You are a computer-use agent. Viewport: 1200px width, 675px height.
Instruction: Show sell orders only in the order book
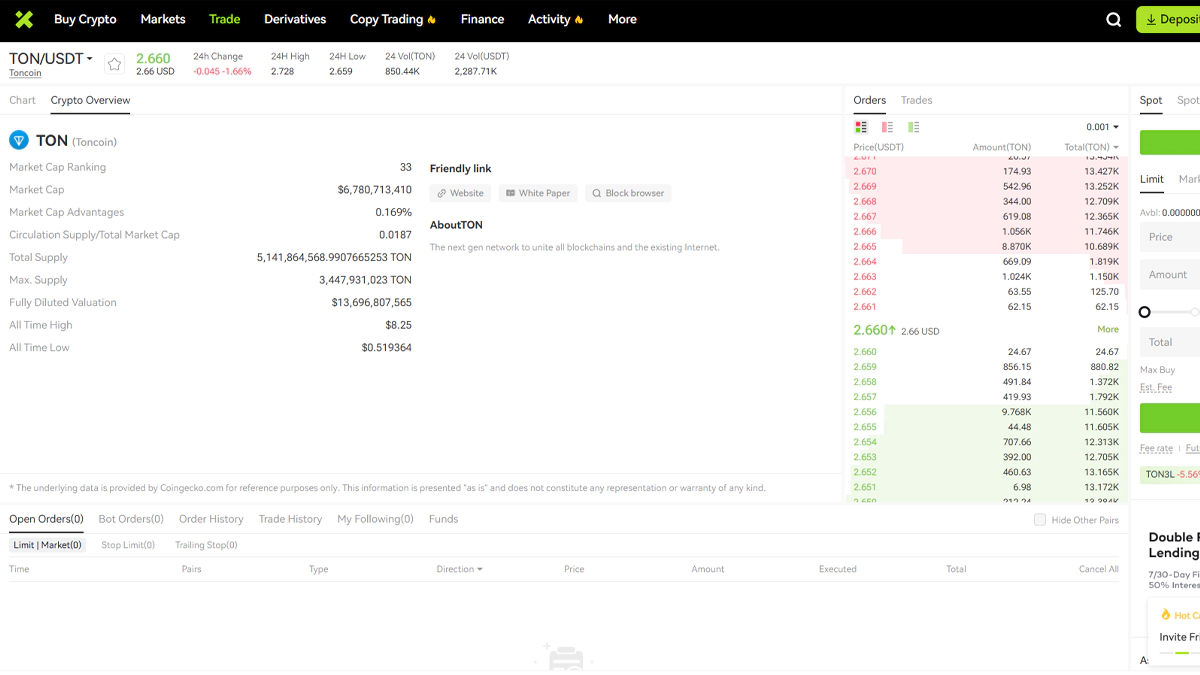tap(887, 127)
